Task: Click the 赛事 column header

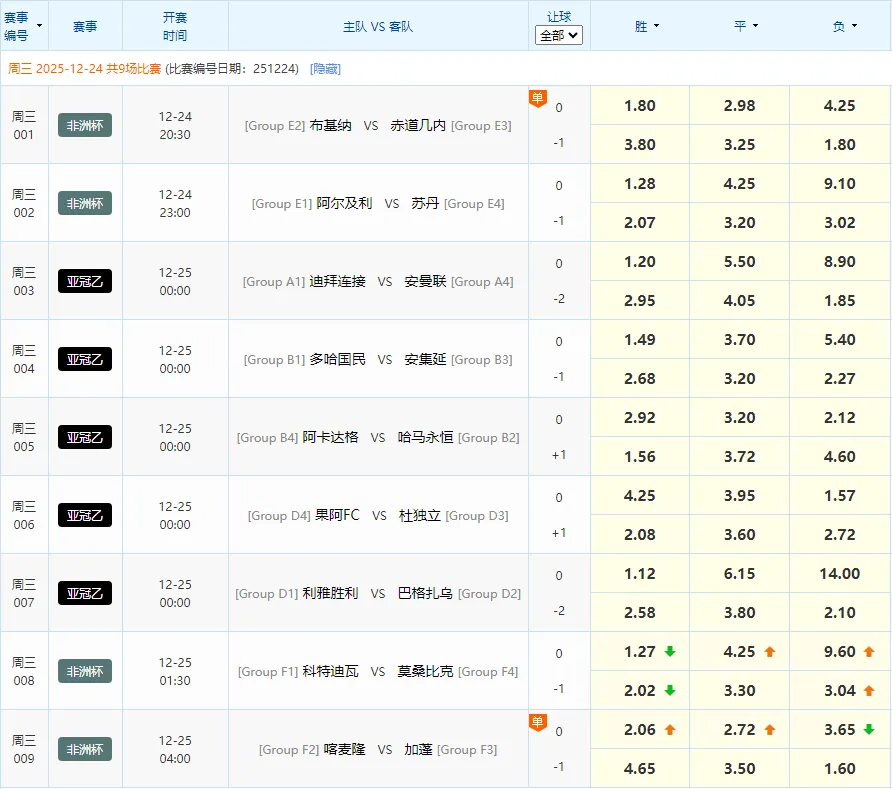Action: 85,26
